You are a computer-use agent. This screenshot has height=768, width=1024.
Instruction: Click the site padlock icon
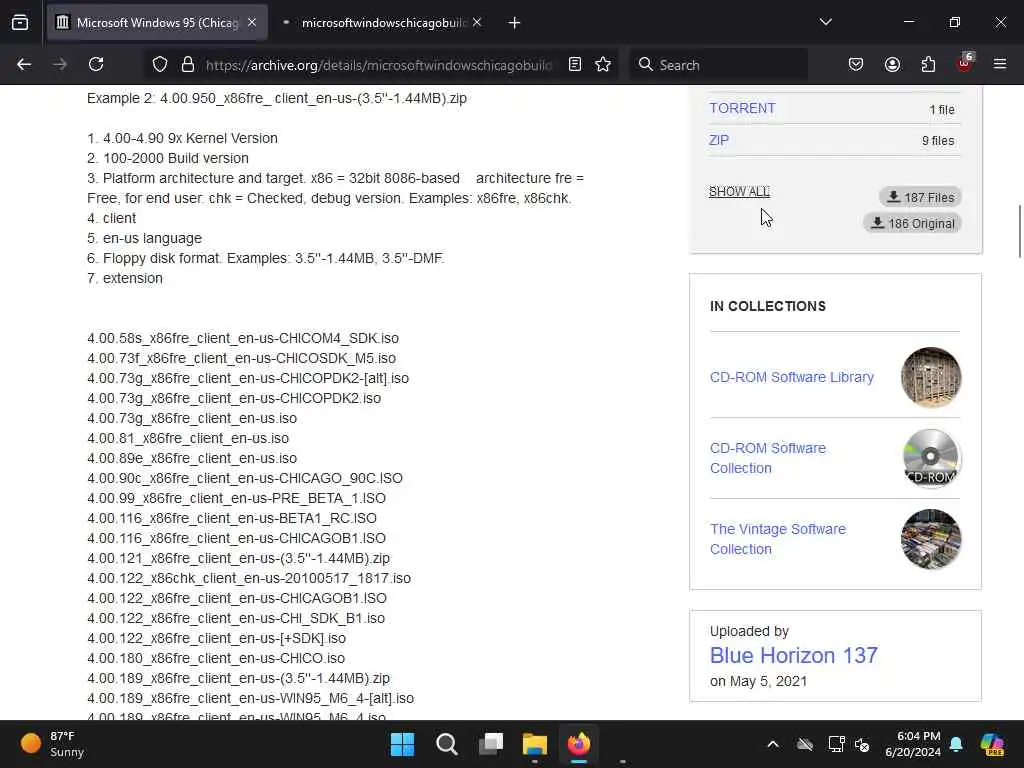click(x=188, y=64)
